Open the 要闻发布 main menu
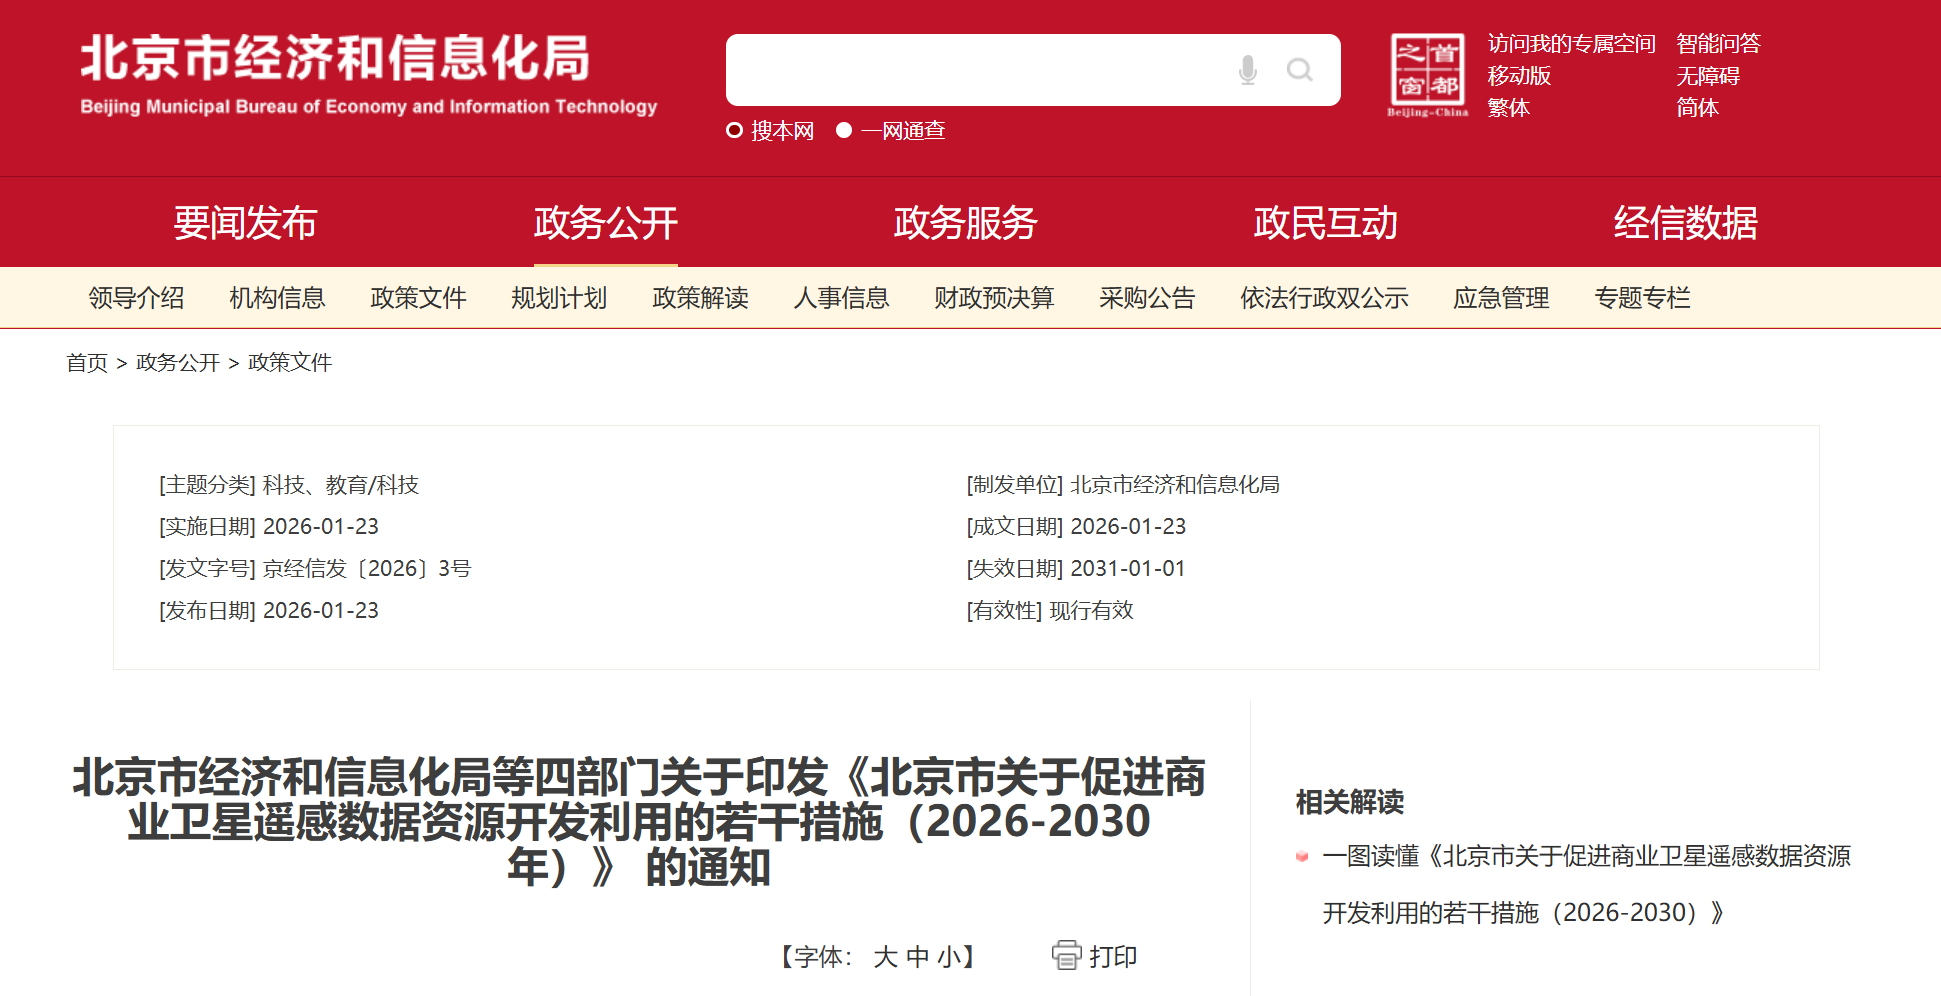Viewport: 1941px width, 996px height. pos(245,223)
